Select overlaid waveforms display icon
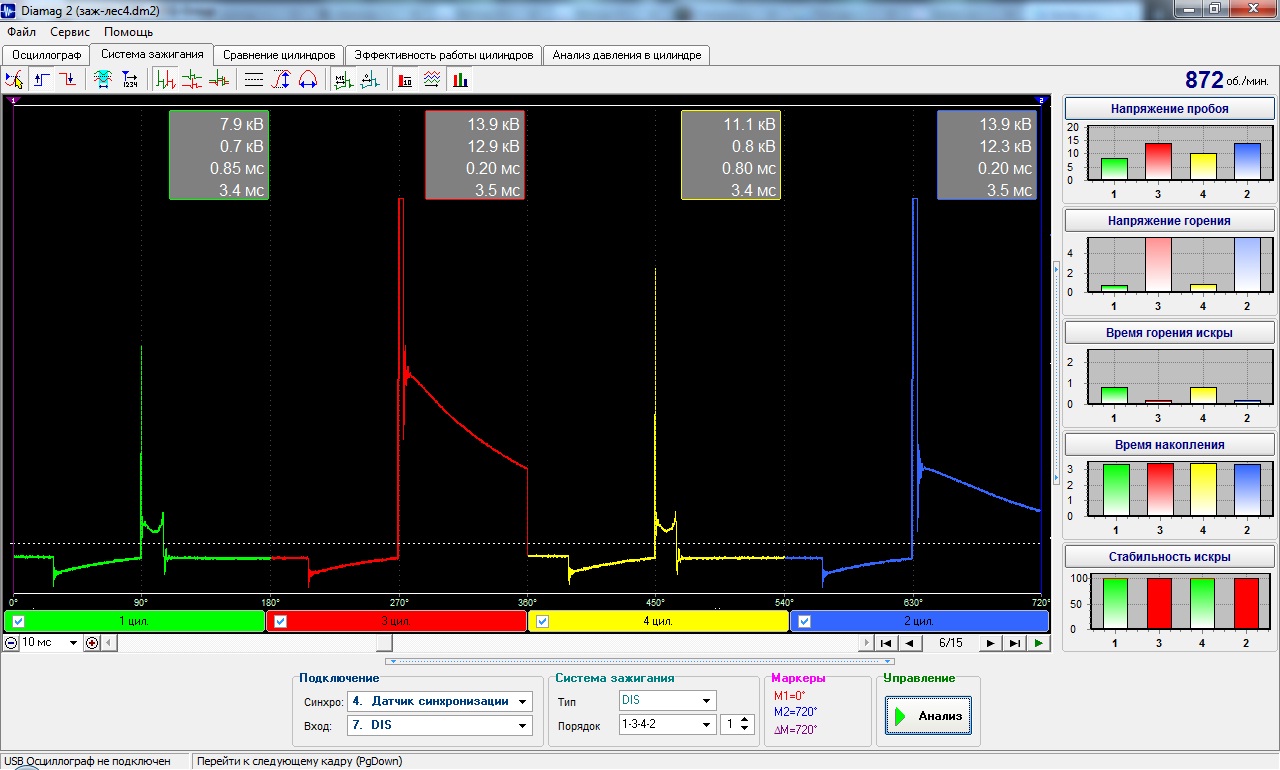Screen dimensions: 1280x770 (218, 80)
